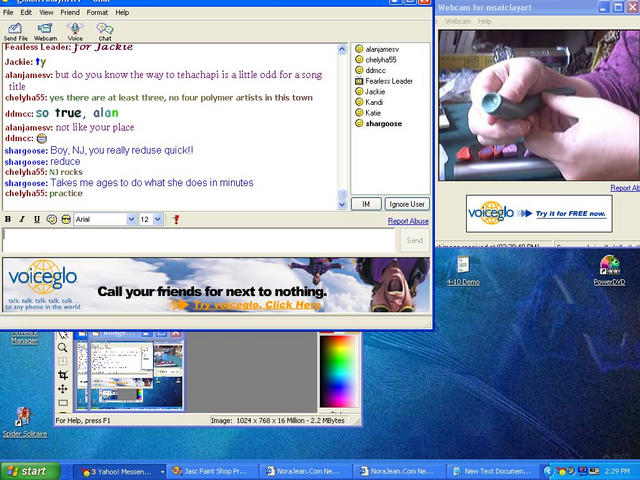
Task: Select the Arrow tool in Paint Shop Pro
Action: 62,336
